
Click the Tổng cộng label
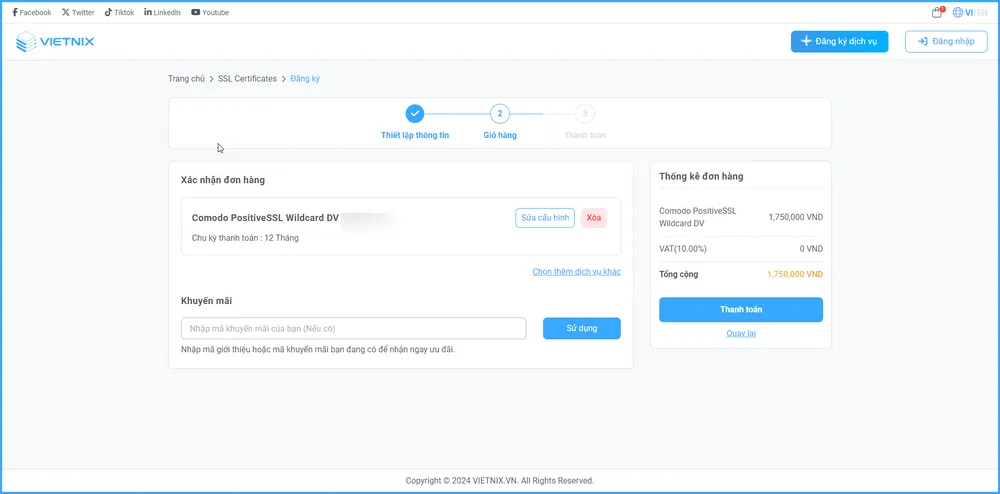[679, 275]
